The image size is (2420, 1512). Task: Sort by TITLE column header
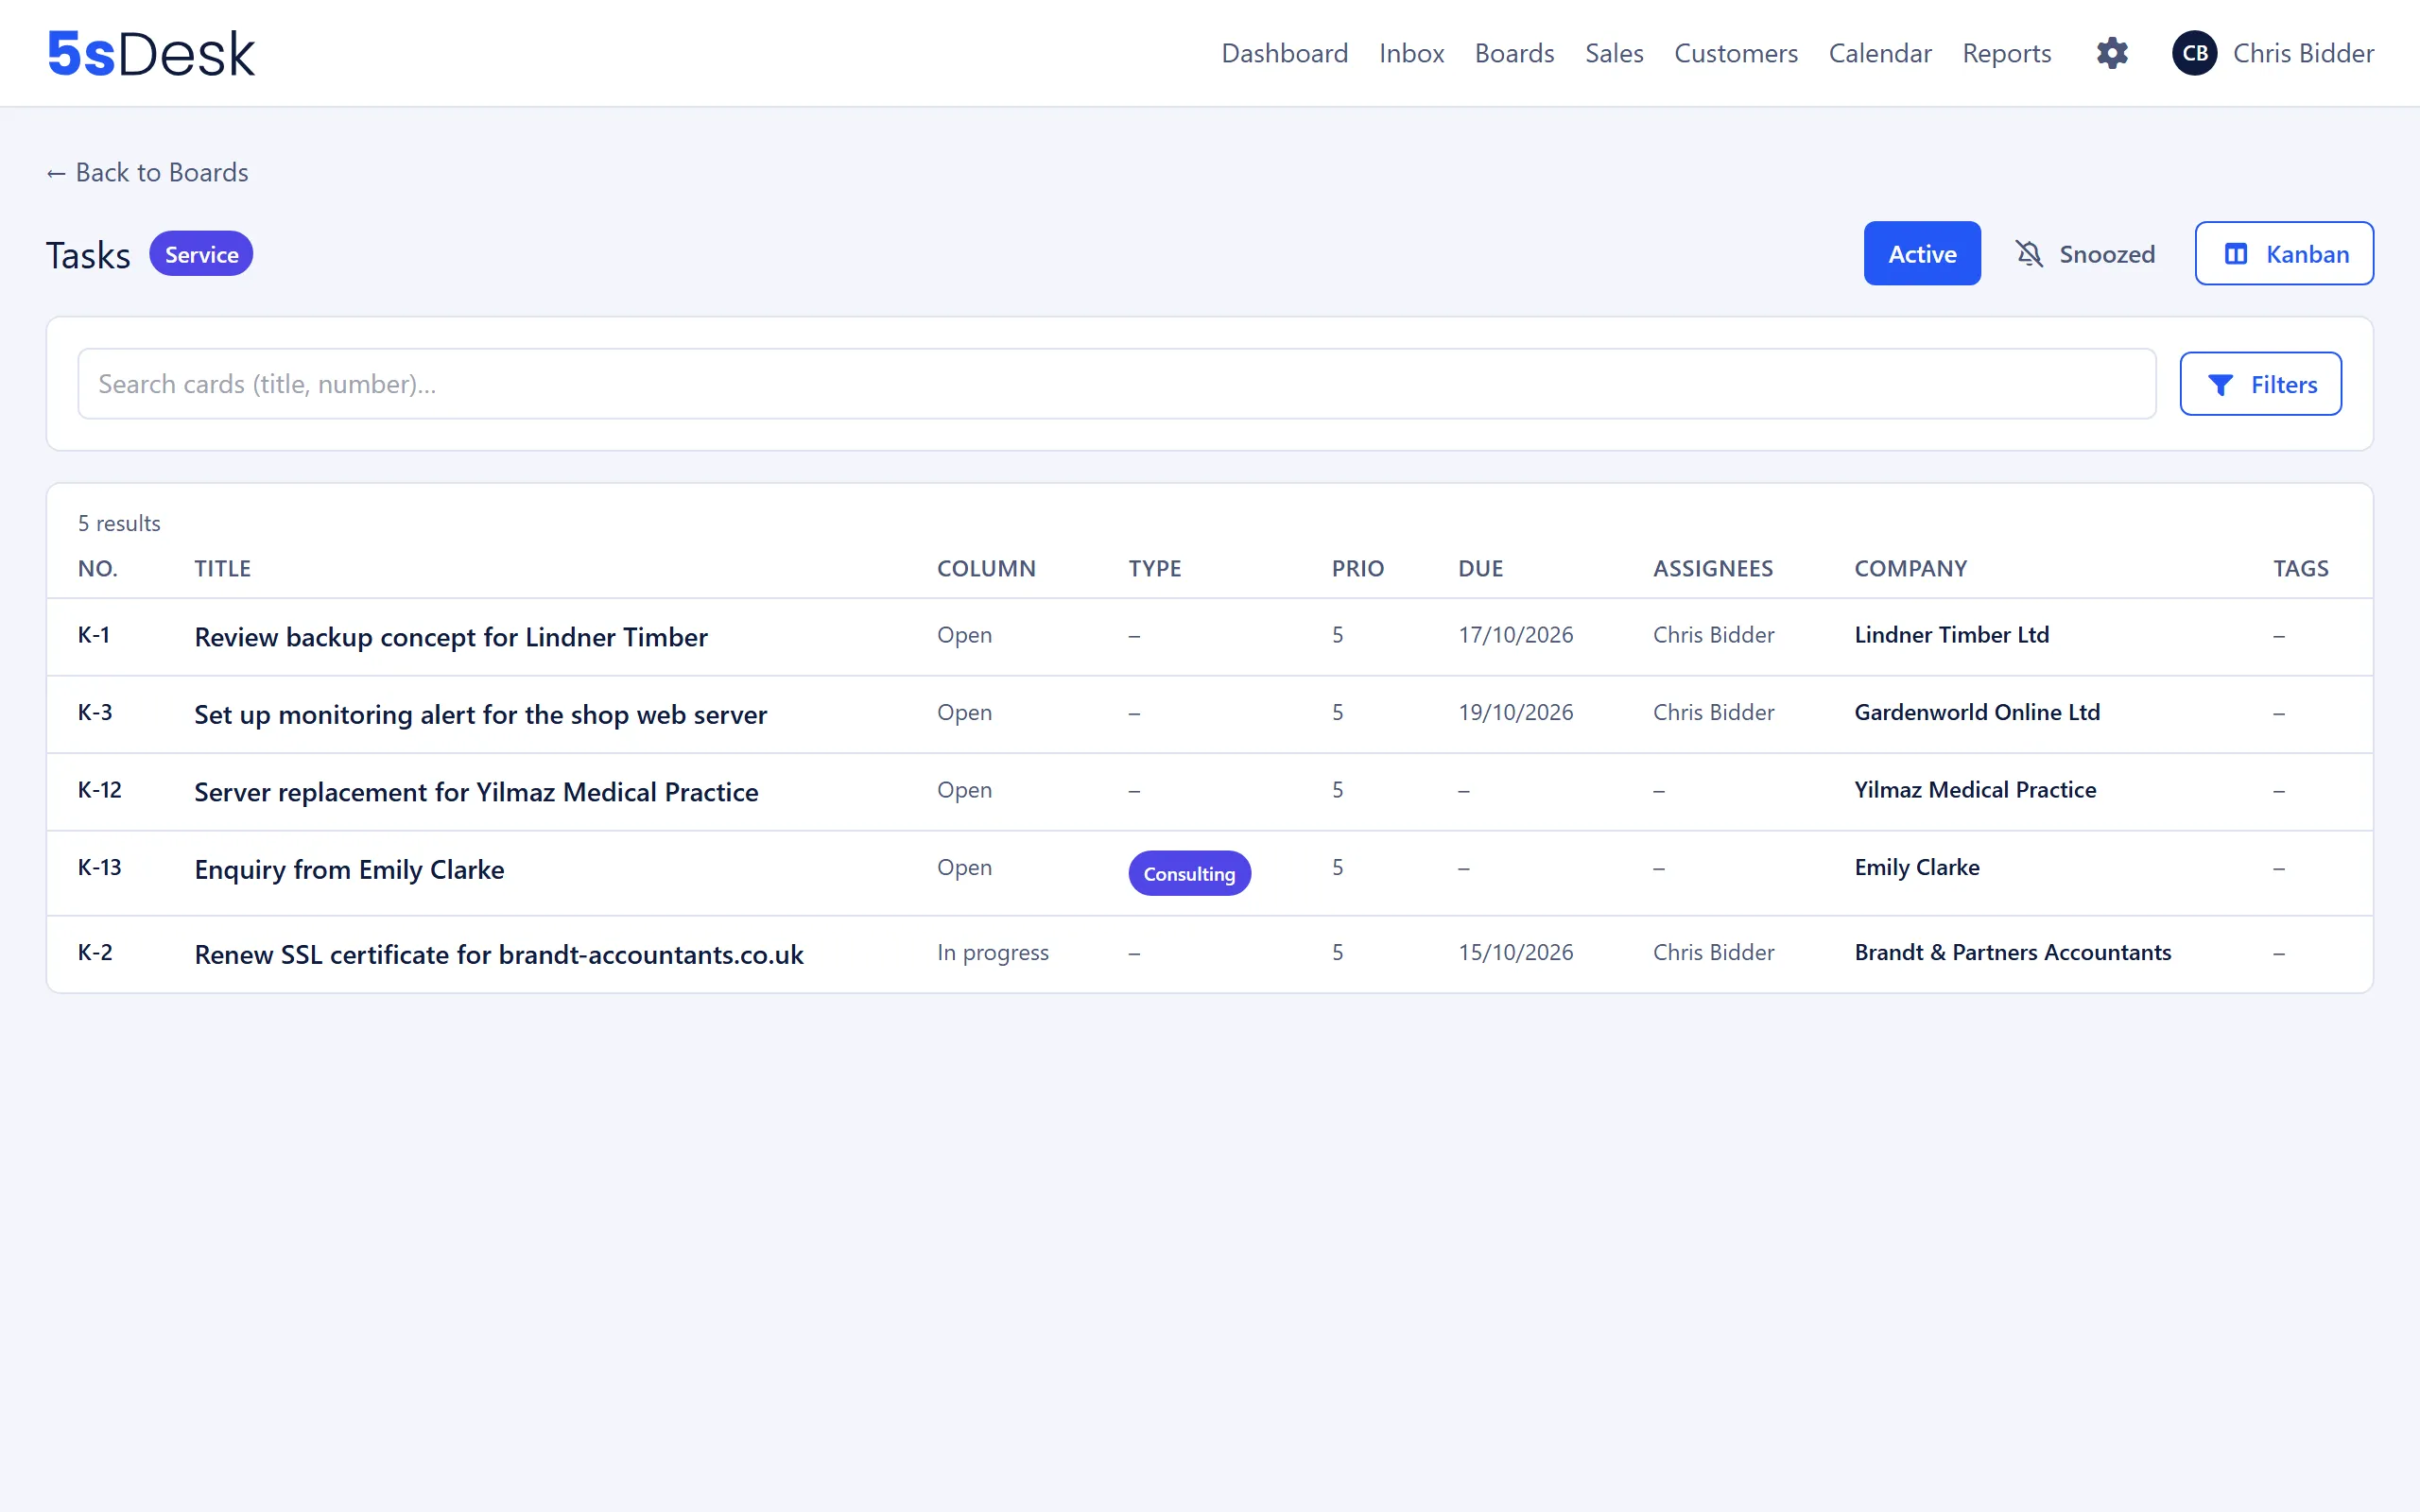tap(222, 568)
